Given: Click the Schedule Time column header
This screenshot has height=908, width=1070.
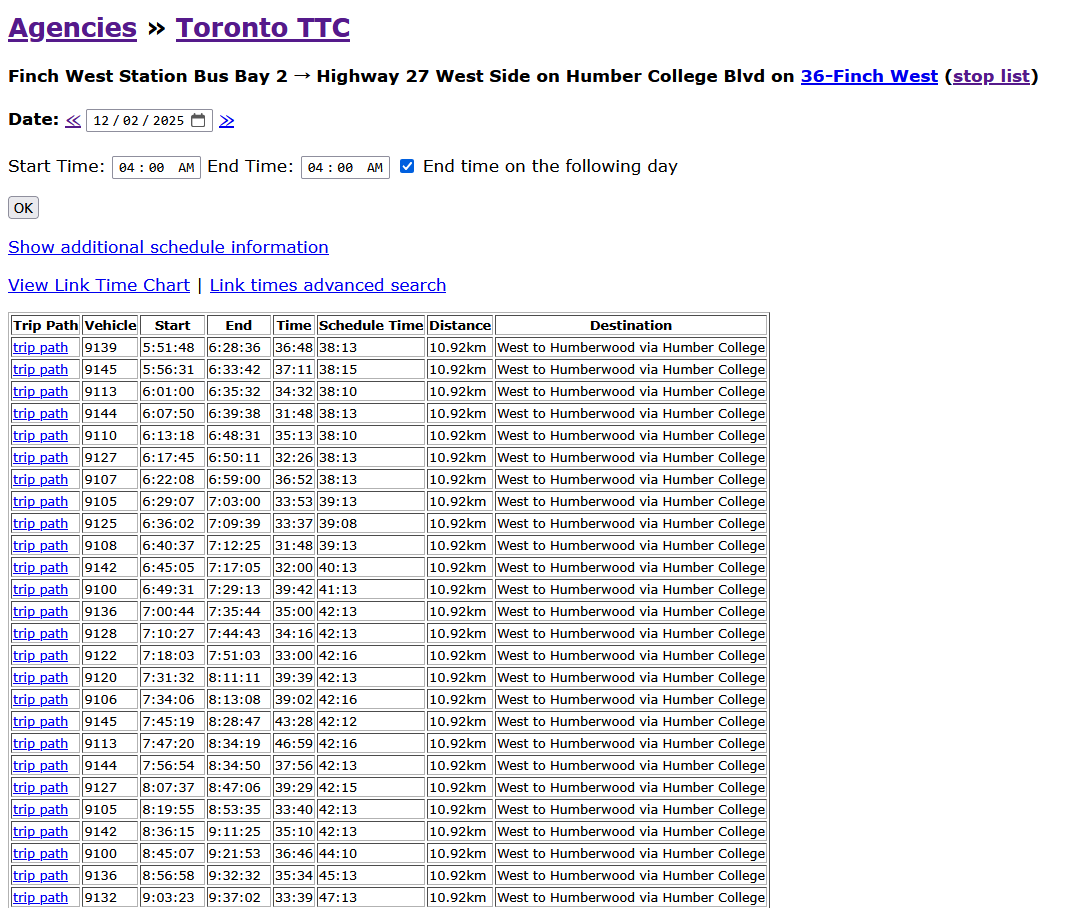Looking at the screenshot, I should [371, 325].
